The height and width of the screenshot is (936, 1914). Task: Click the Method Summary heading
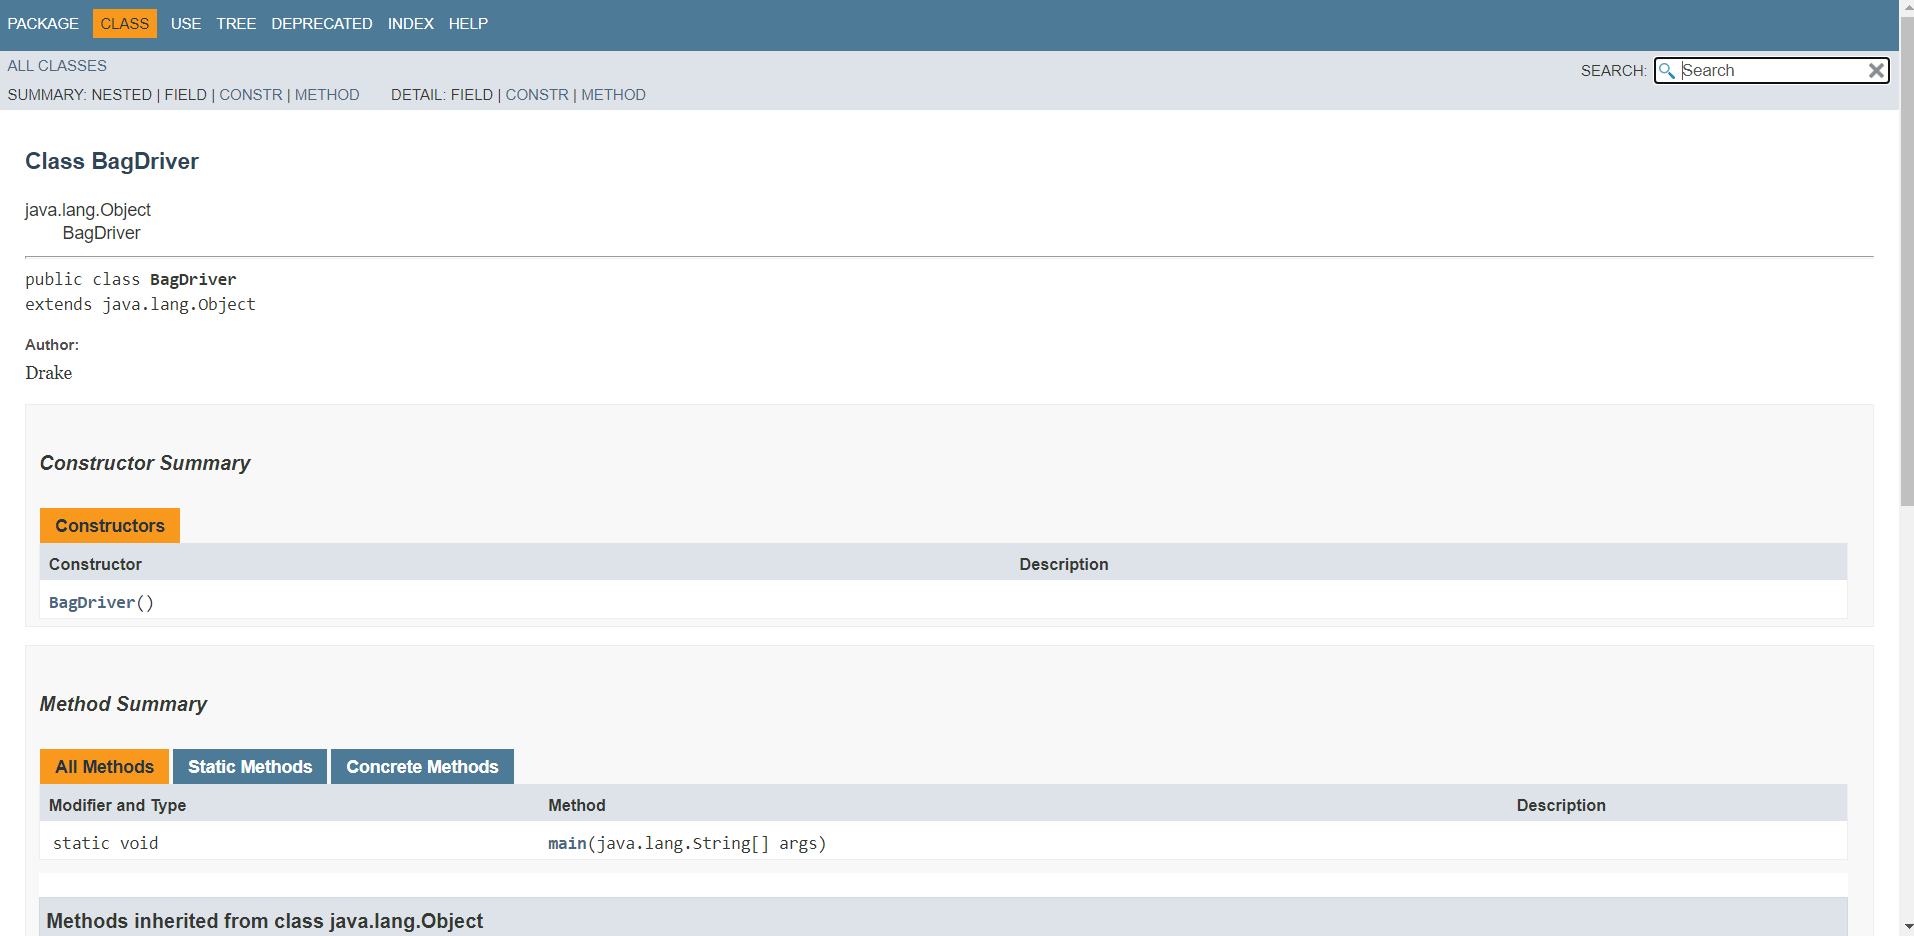click(x=123, y=705)
